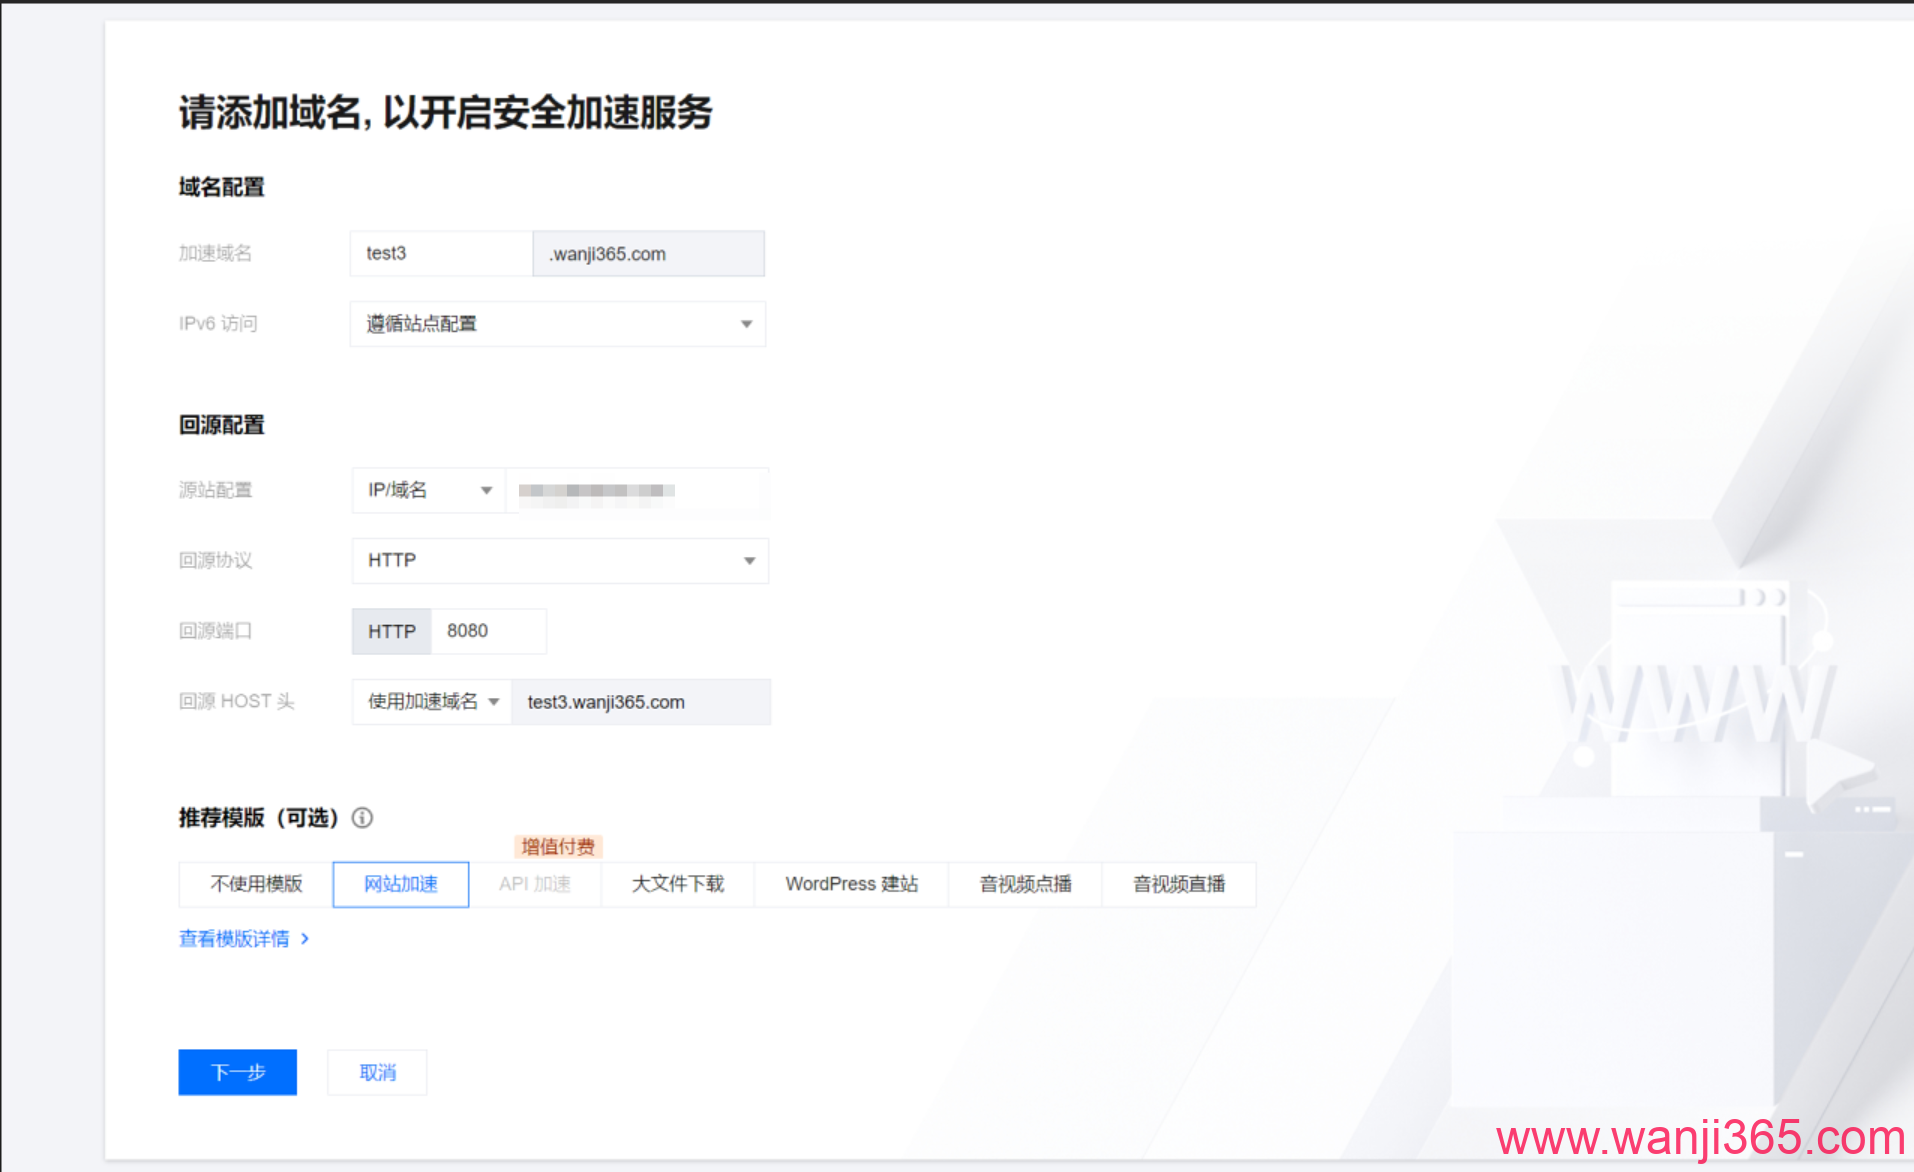
Task: Select the 音视频直播 template
Action: tap(1179, 884)
